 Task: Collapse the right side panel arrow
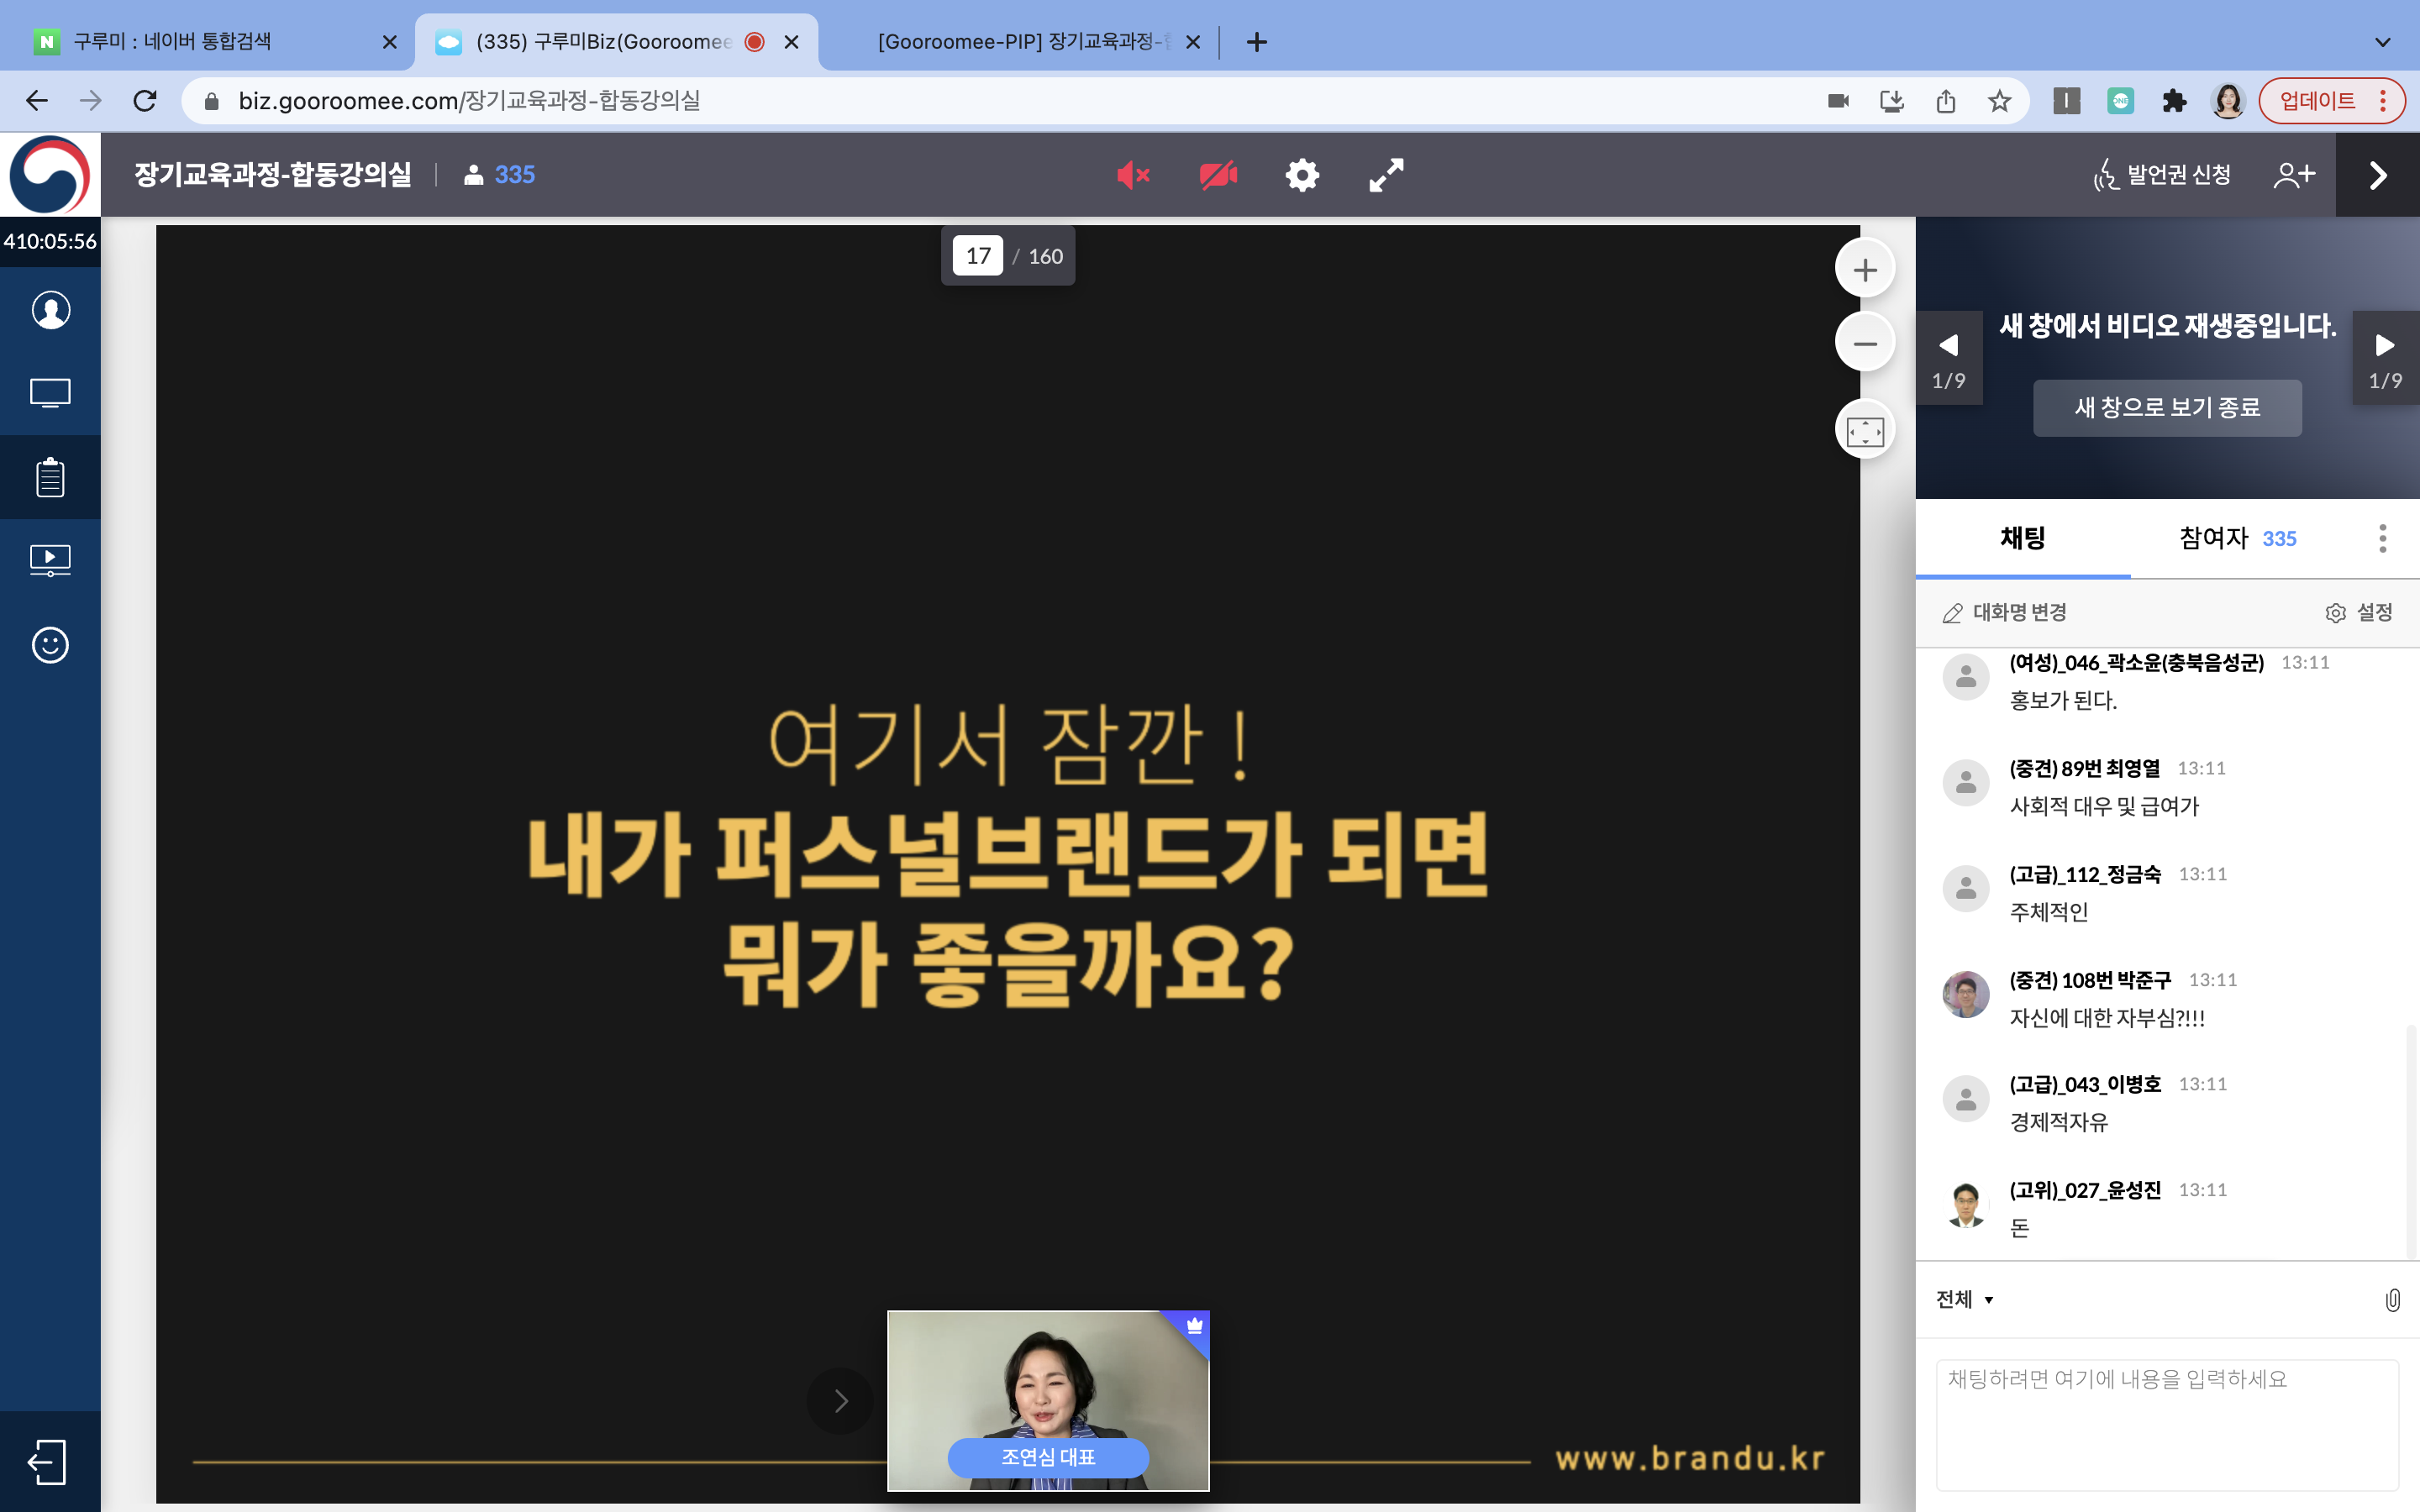click(2377, 175)
